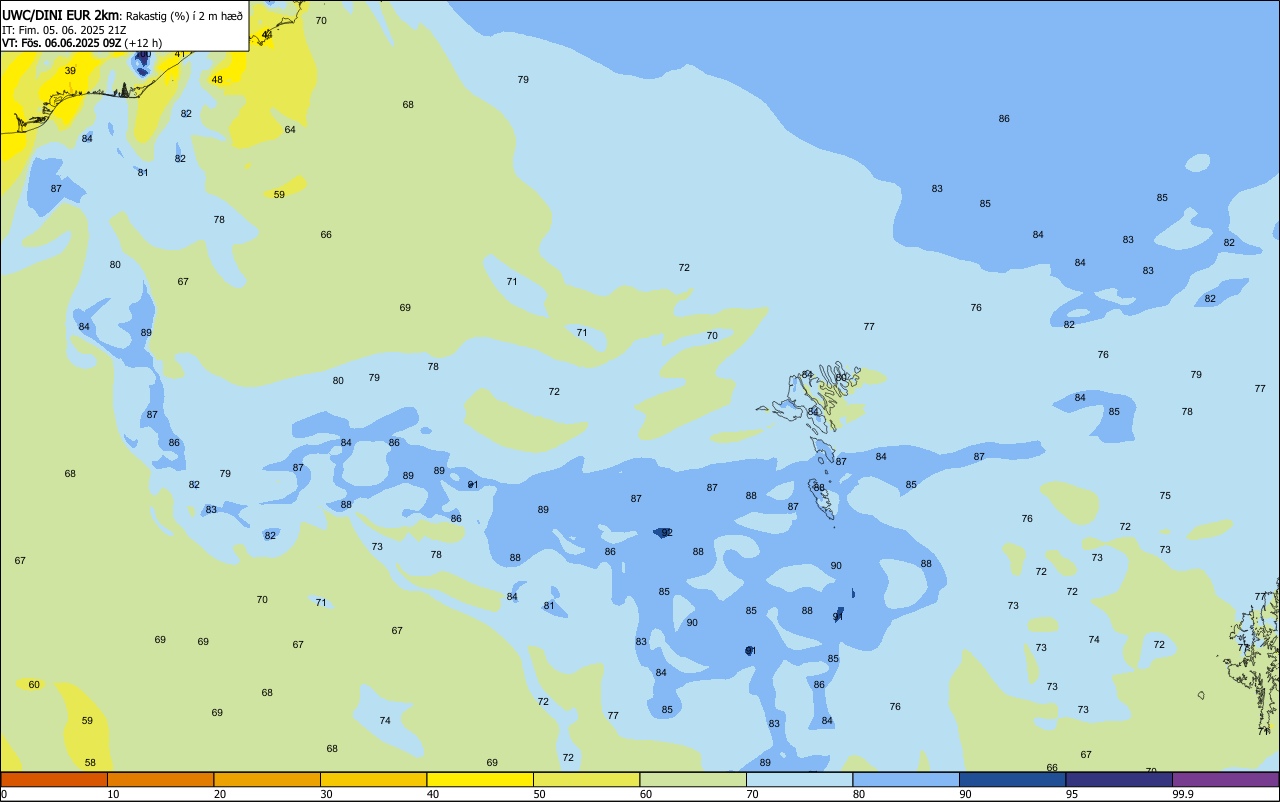Image resolution: width=1280 pixels, height=802 pixels.
Task: Click the 'IT: Fim. 05. 06. 2025 21Z' line
Action: [64, 29]
